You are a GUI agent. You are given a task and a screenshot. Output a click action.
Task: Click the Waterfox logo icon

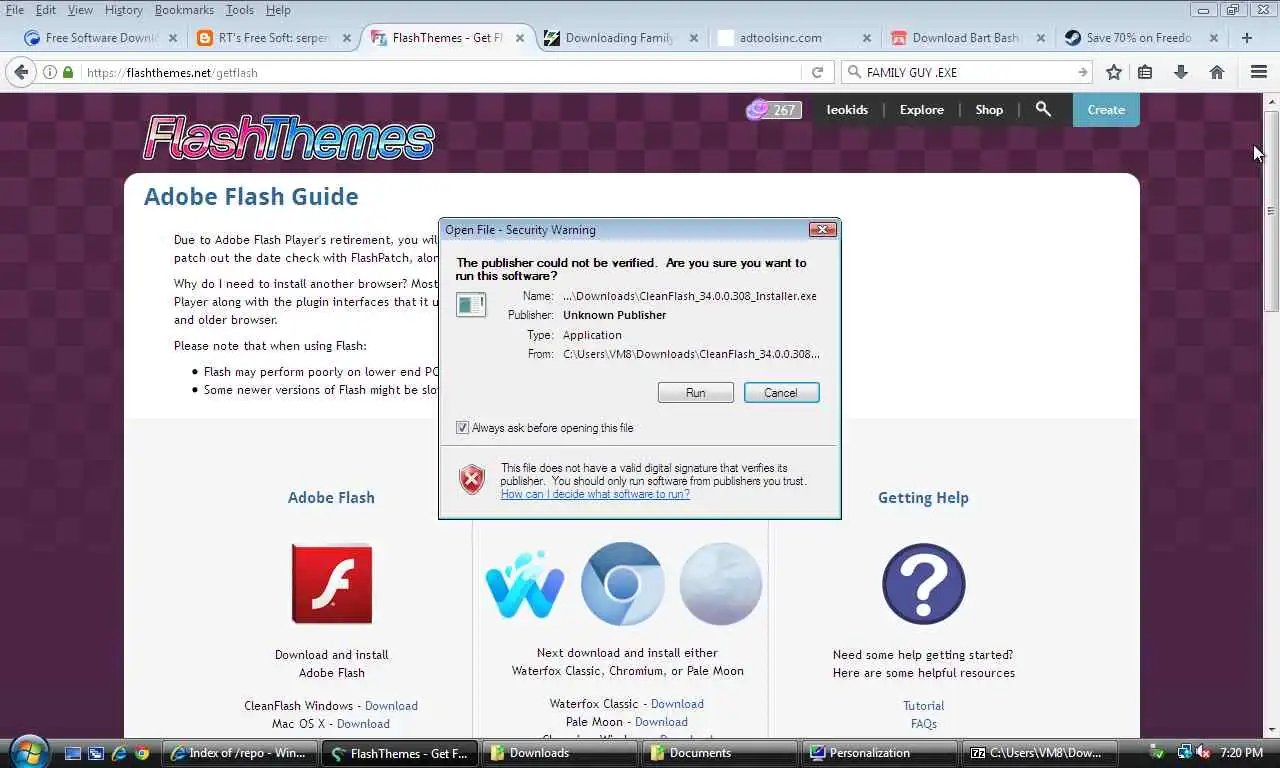tap(524, 584)
